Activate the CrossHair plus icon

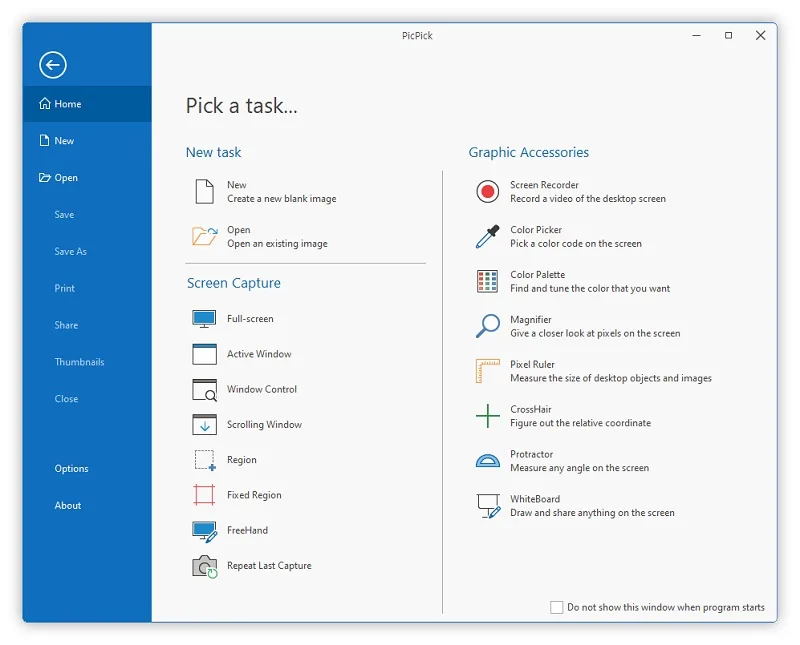[x=487, y=416]
